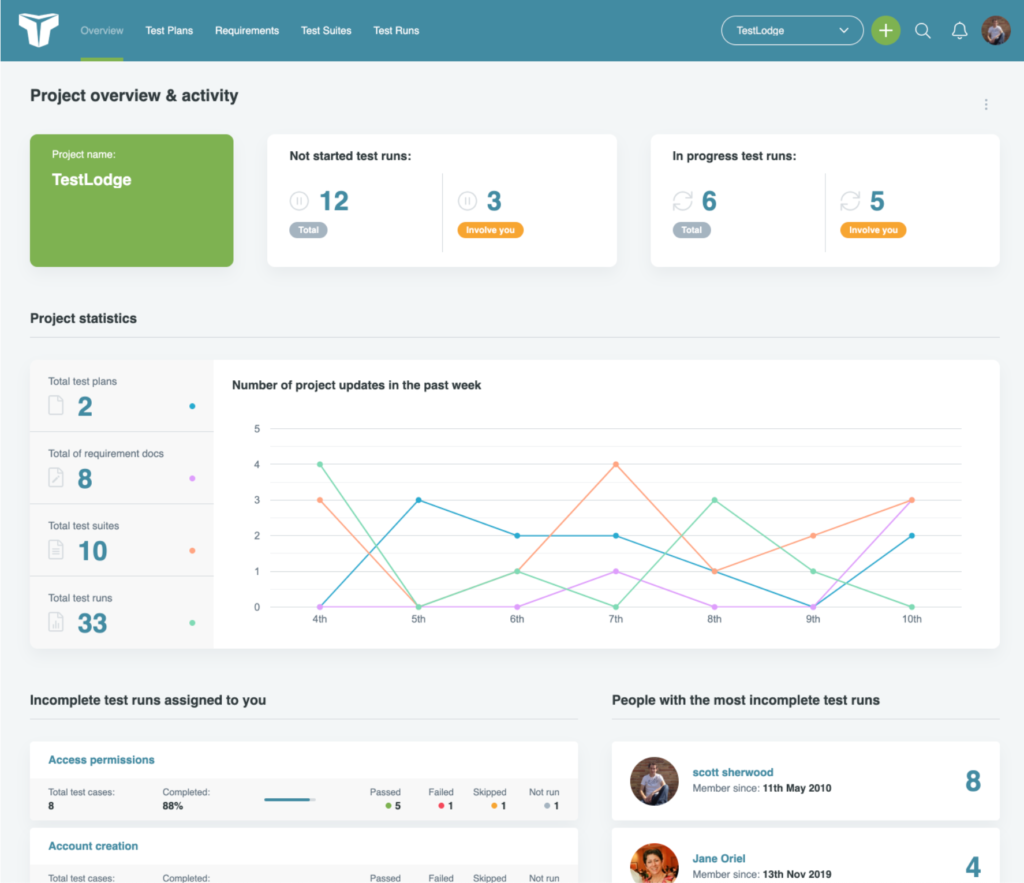Click the pause icon beside total not started runs

(x=299, y=200)
